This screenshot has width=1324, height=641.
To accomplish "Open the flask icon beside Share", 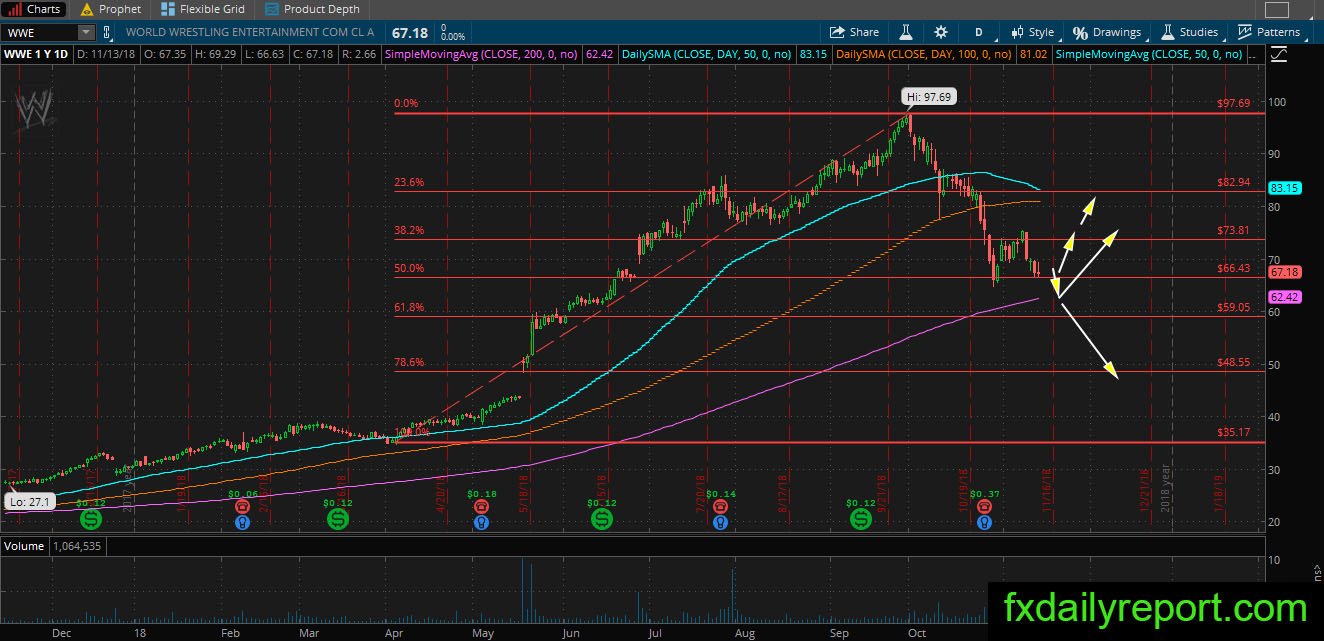I will [906, 32].
